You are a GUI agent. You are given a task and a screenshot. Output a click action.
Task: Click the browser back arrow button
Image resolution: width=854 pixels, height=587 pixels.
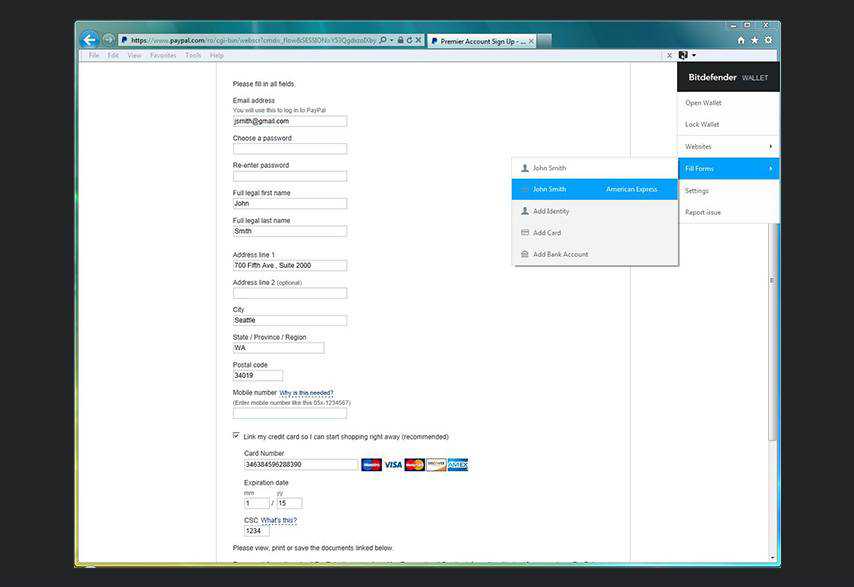click(89, 40)
